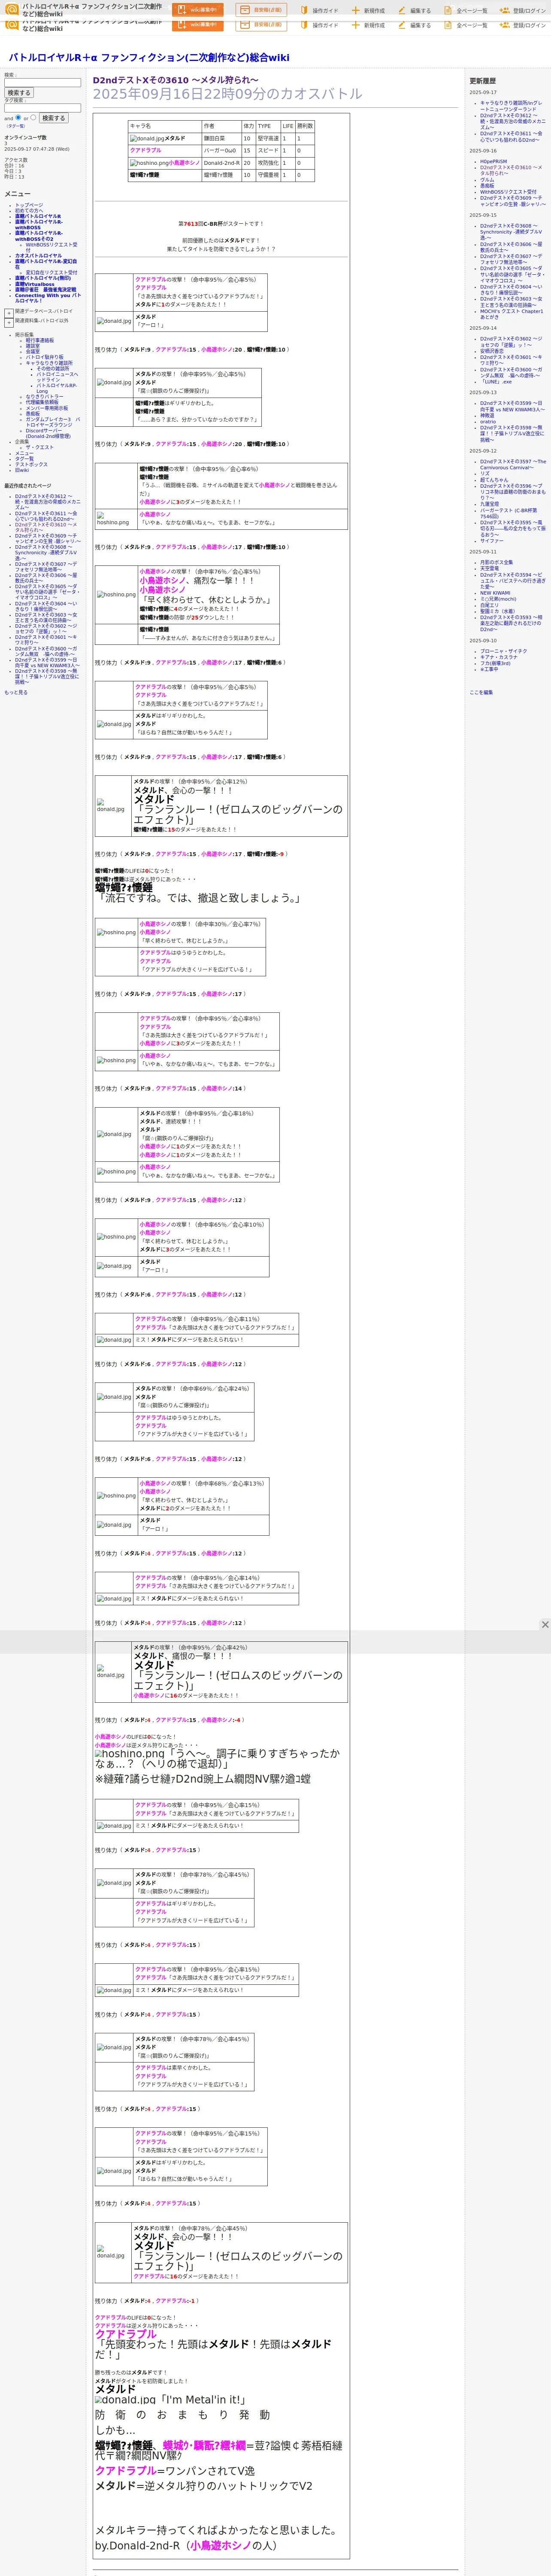This screenshot has height=2576, width=551.
Task: Open 神敗退 in update history
Action: (x=487, y=415)
